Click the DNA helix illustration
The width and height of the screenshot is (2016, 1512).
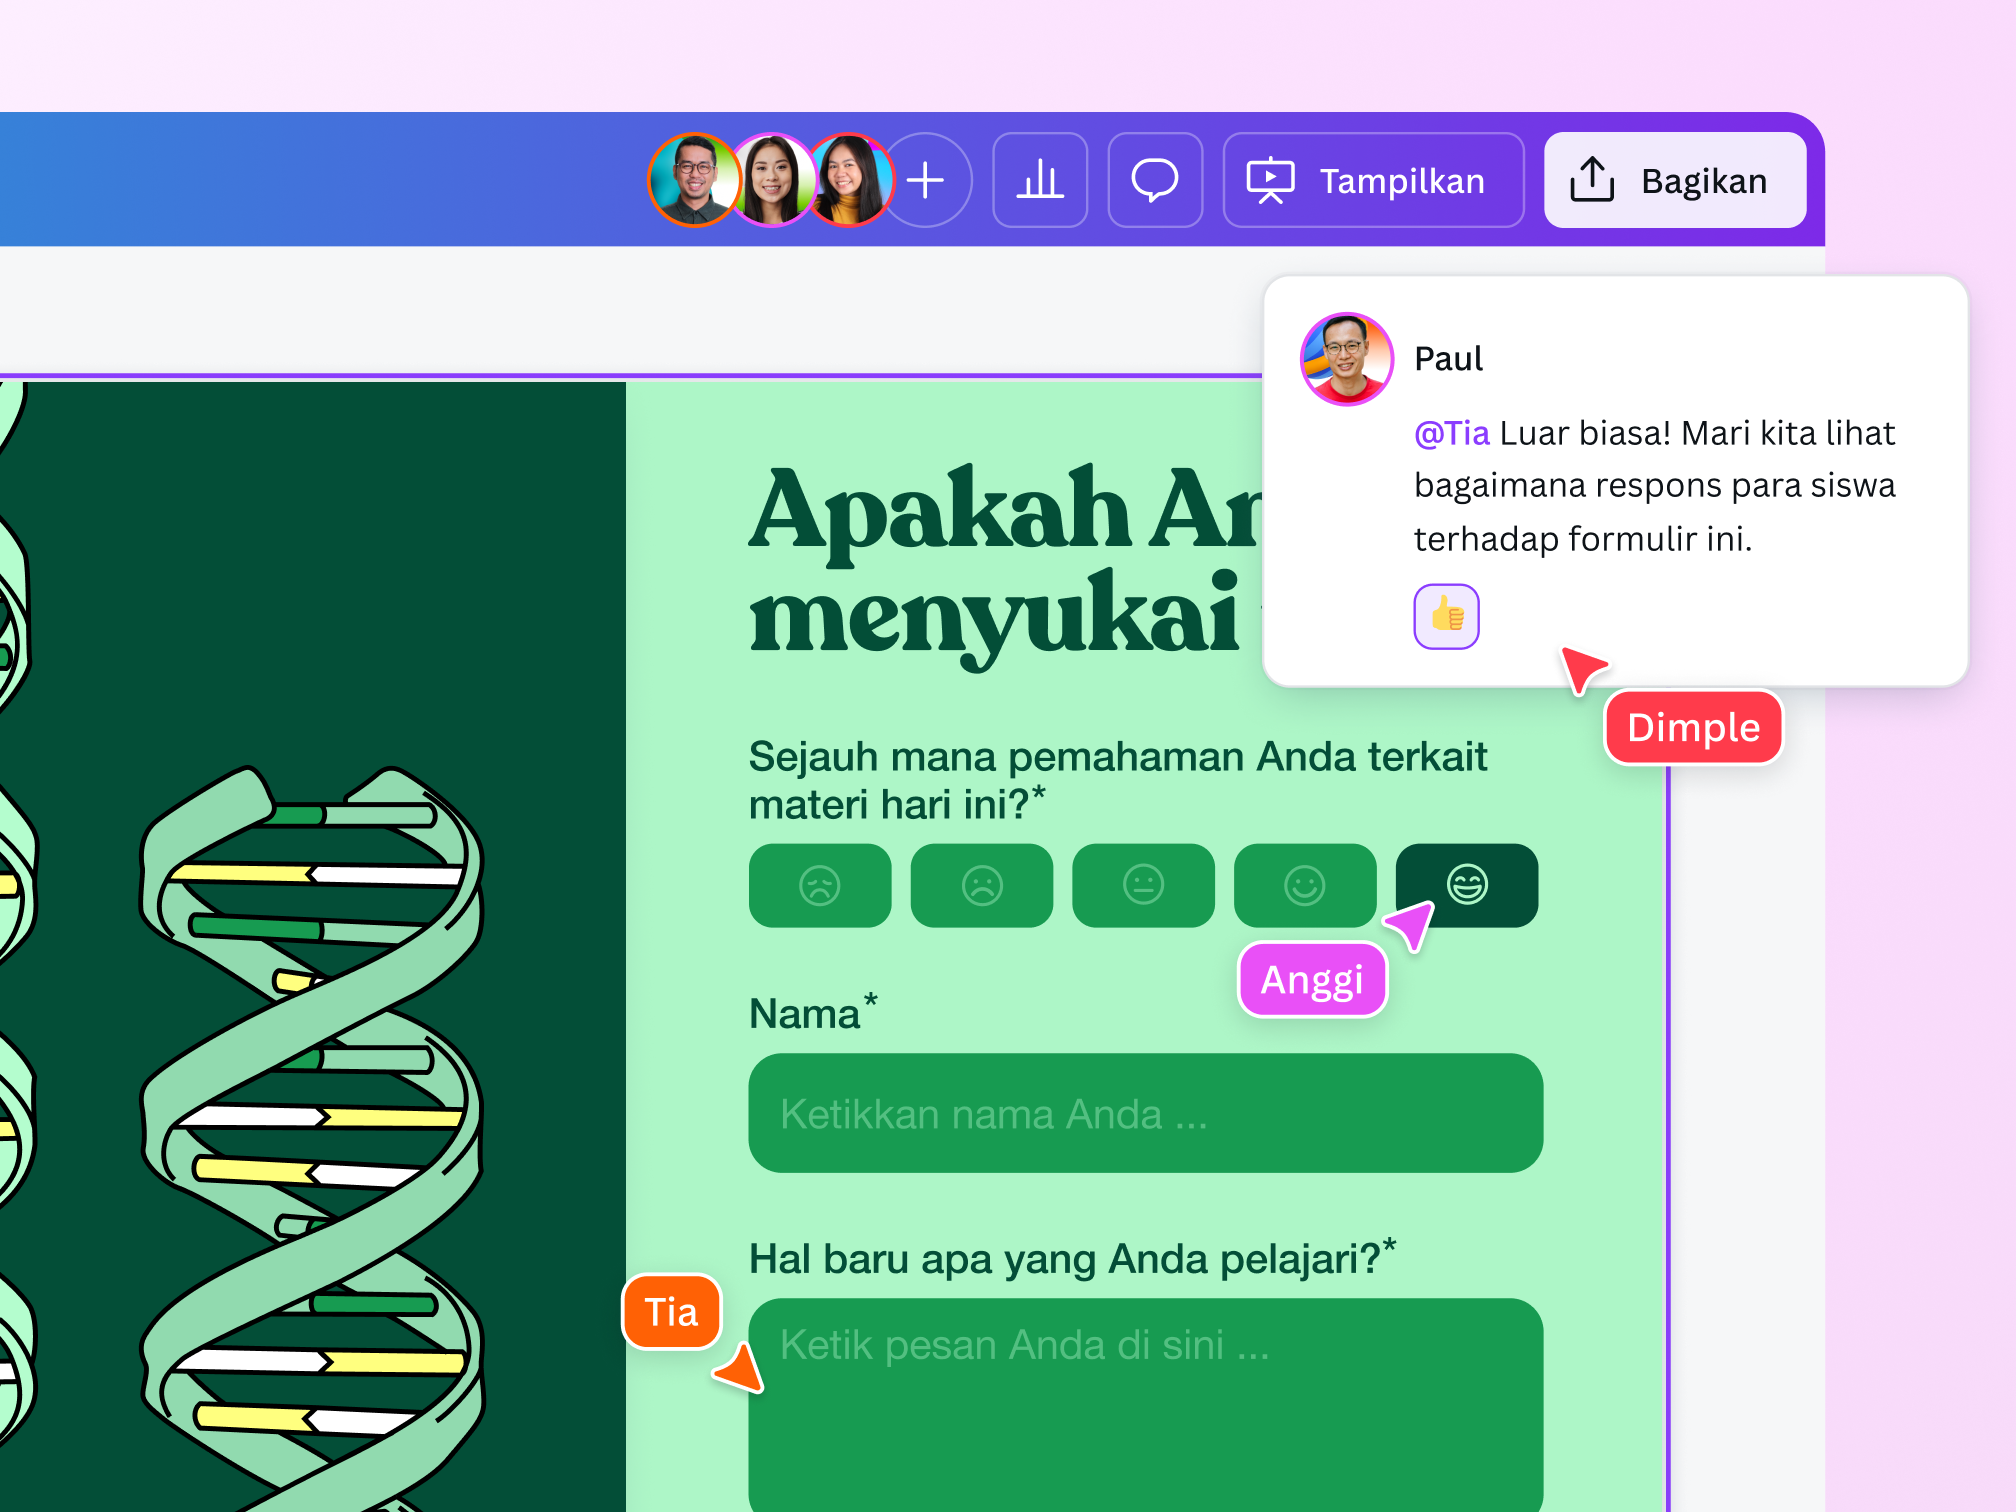312,1130
